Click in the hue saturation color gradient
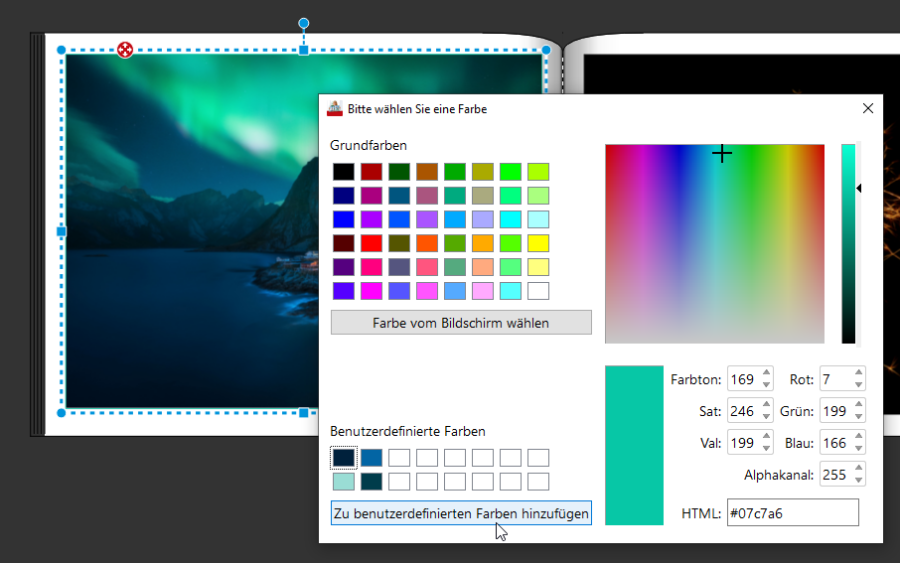This screenshot has width=900, height=563. (714, 244)
